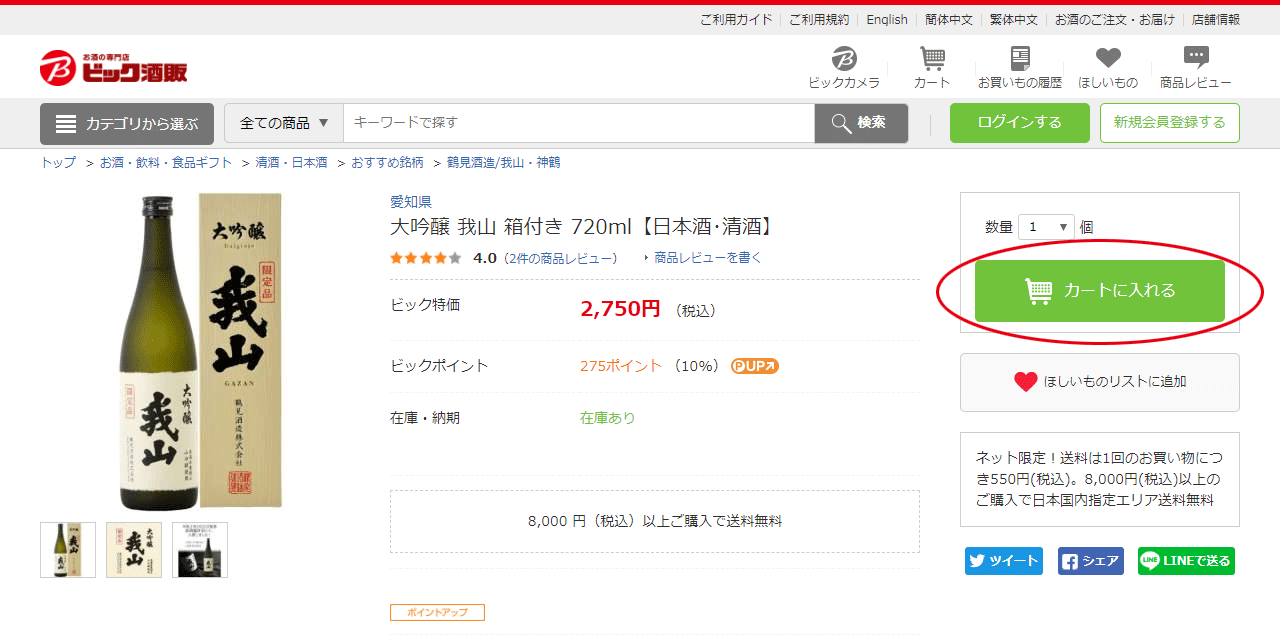Click the Bic Shuhan logo
This screenshot has width=1280, height=643.
pyautogui.click(x=113, y=67)
